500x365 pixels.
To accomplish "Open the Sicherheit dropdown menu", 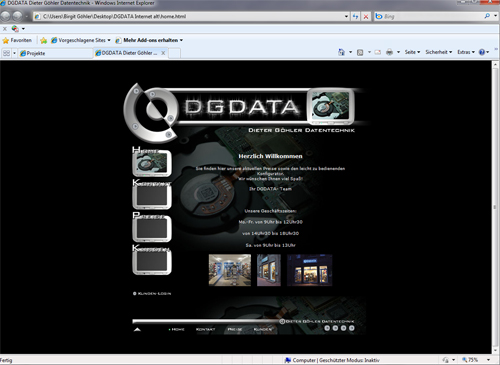I will pyautogui.click(x=439, y=52).
